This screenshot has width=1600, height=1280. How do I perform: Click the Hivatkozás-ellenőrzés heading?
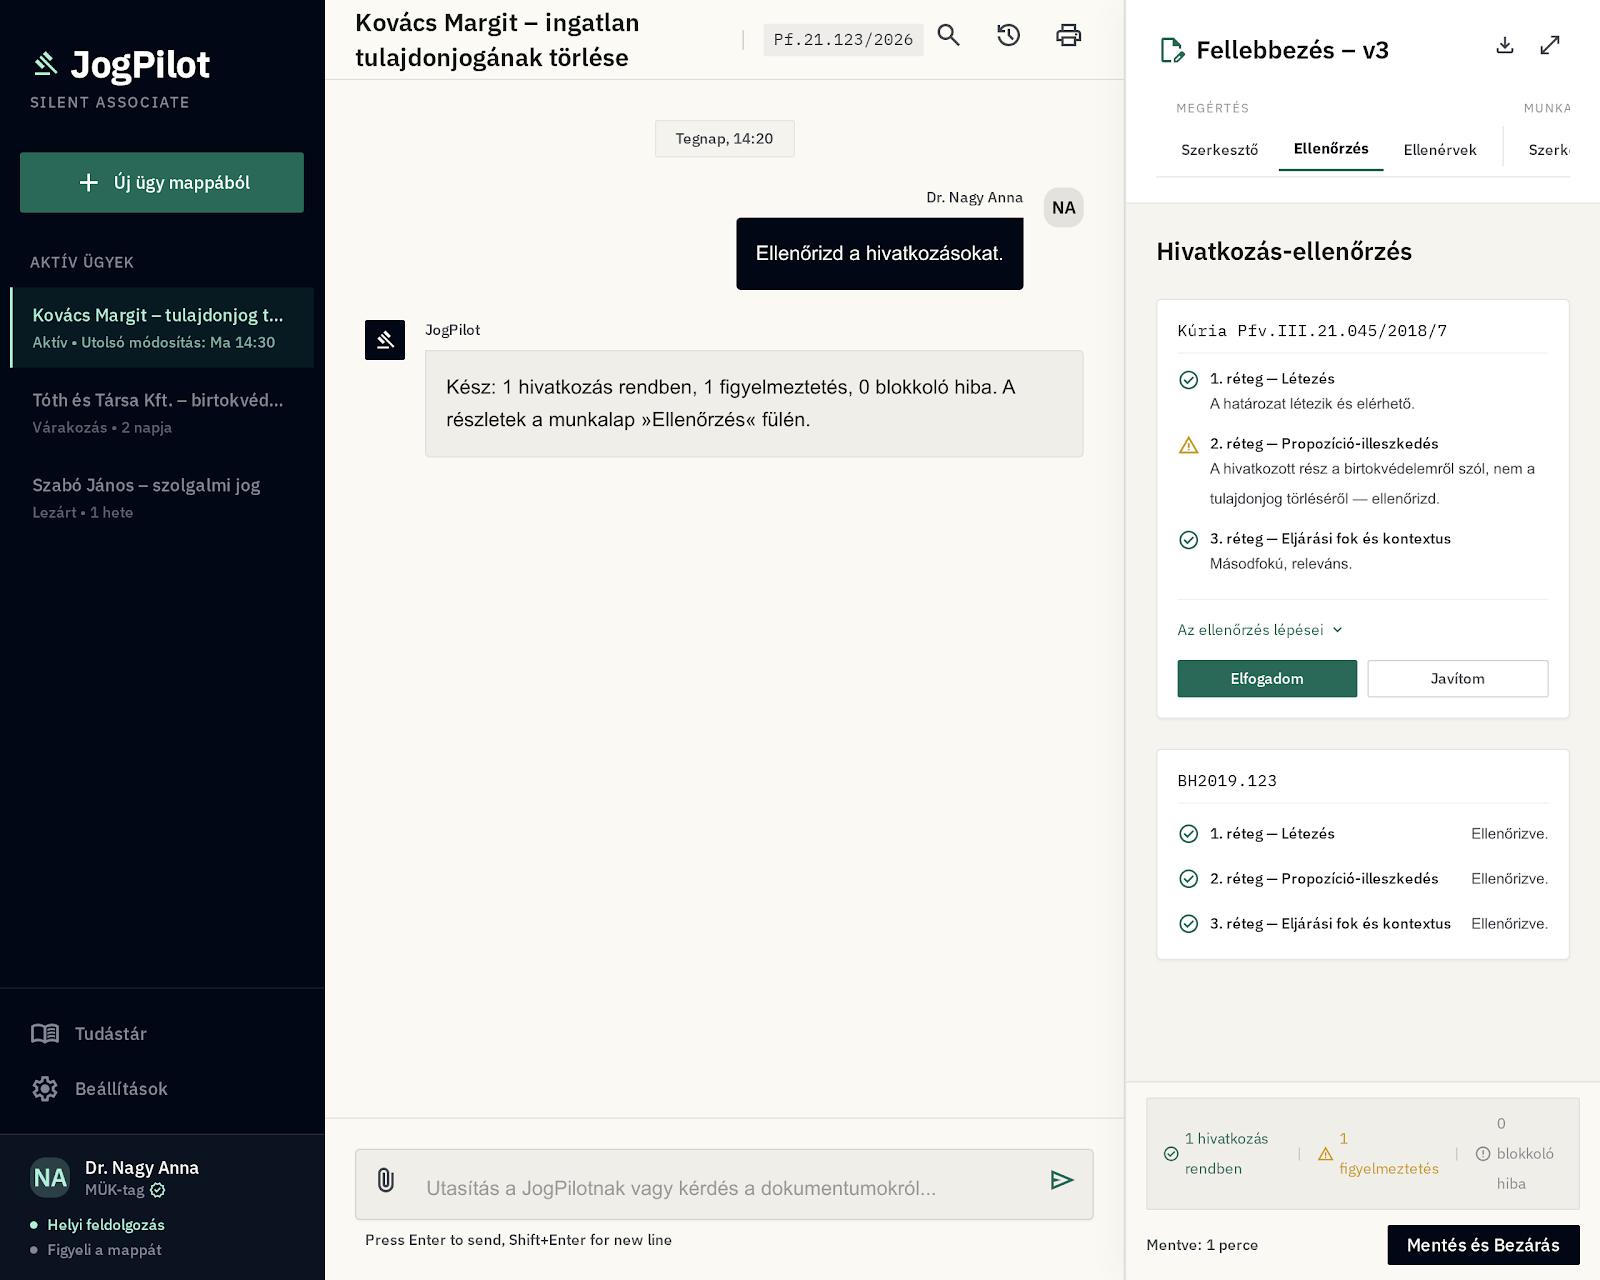pos(1284,252)
